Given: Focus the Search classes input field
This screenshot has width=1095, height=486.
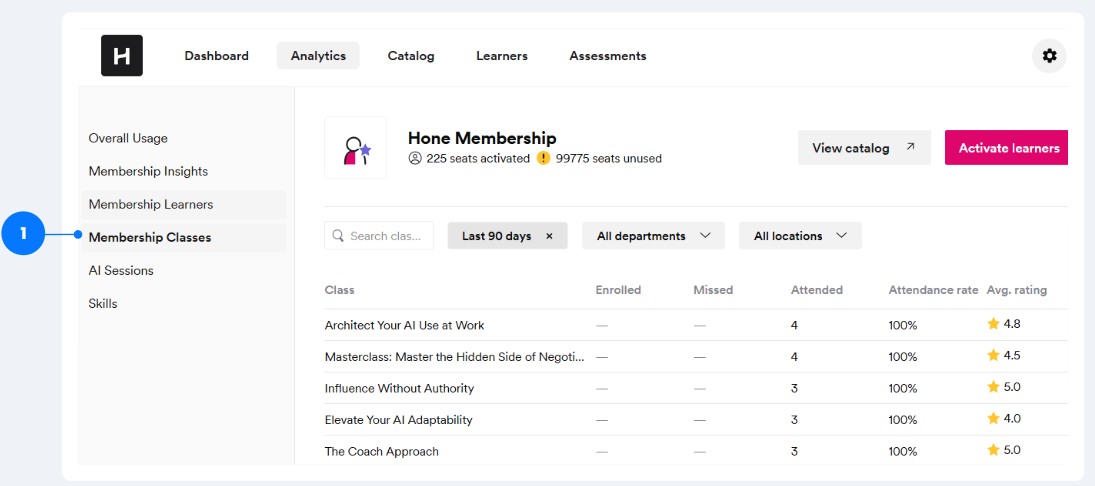Looking at the screenshot, I should (379, 236).
